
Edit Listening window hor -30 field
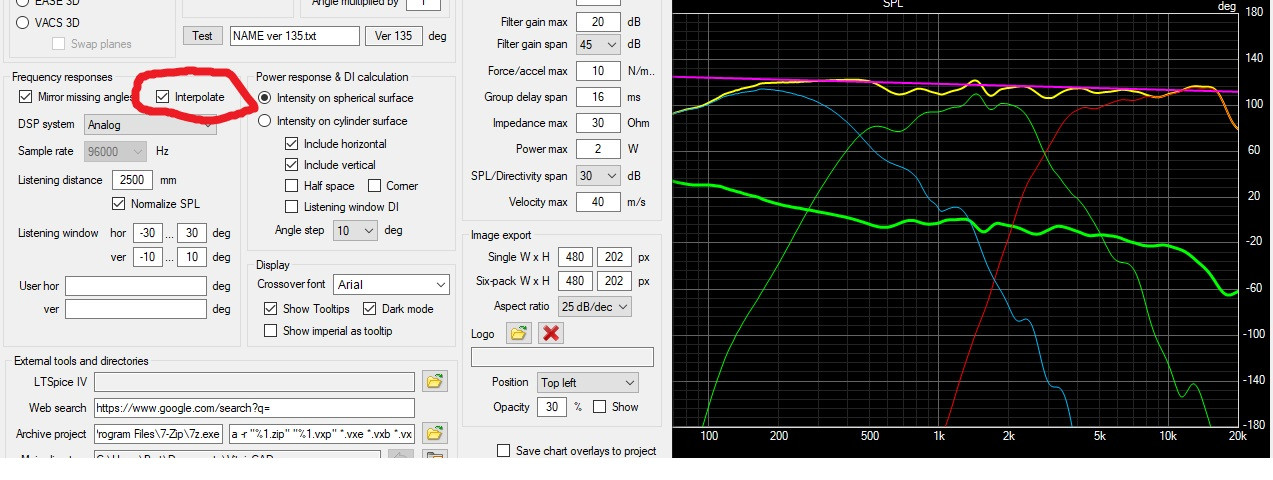pyautogui.click(x=148, y=233)
